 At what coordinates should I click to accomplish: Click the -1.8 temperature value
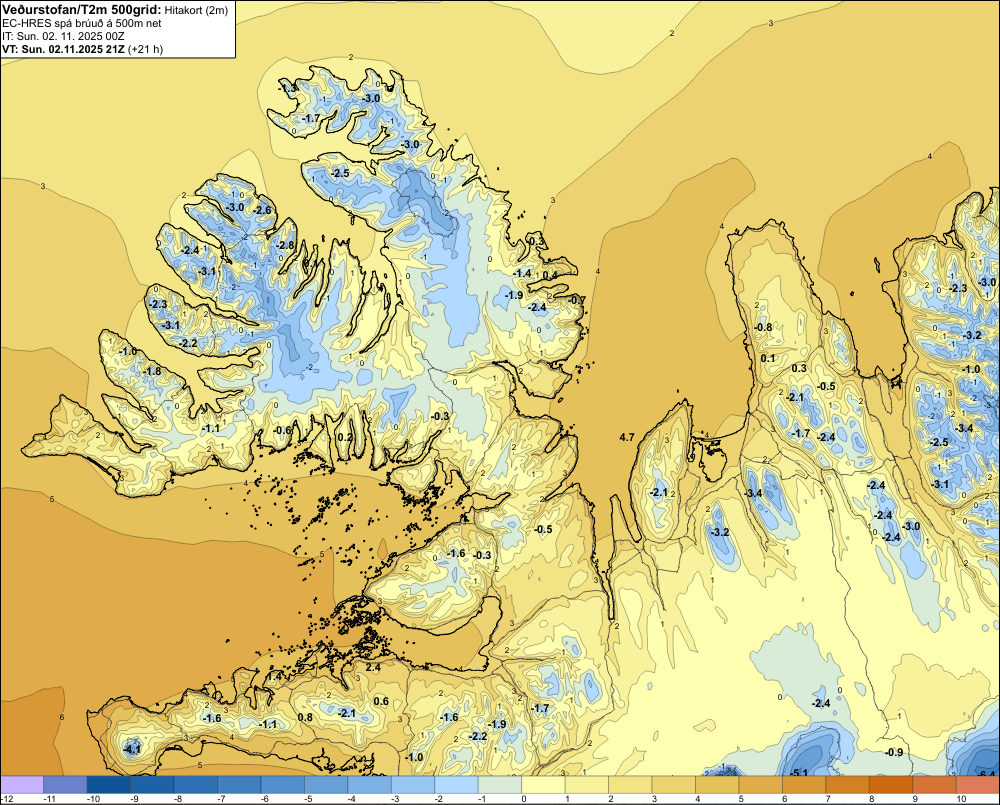pos(152,371)
